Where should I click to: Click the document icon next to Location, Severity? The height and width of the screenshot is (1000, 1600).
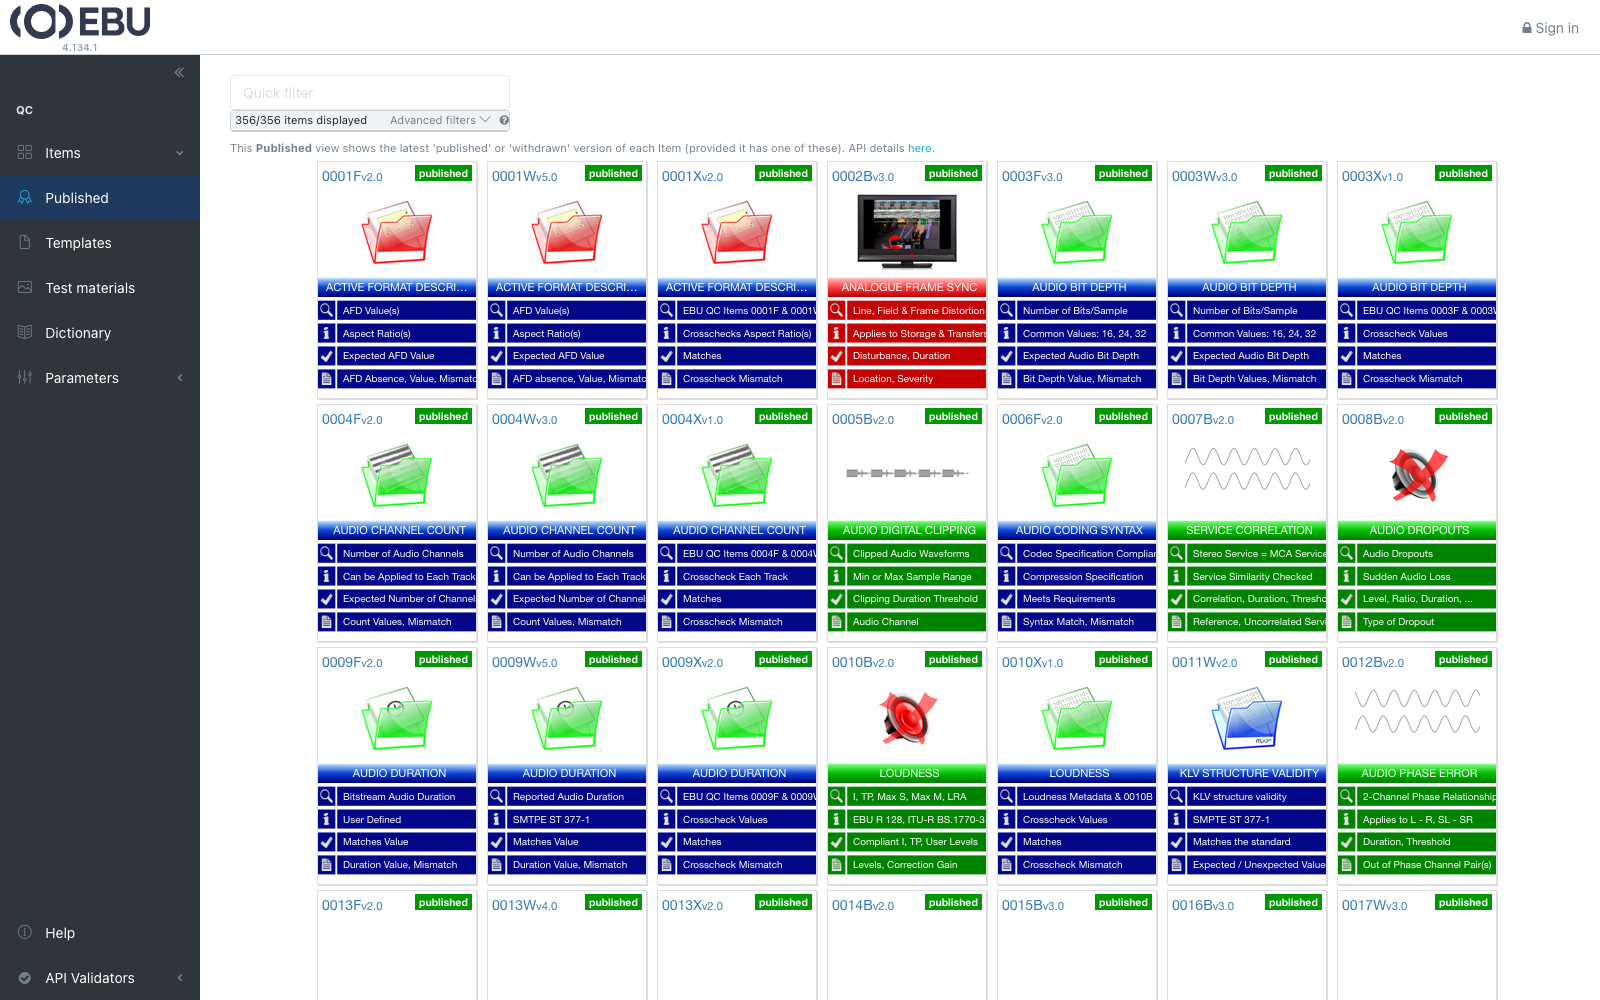coord(836,379)
